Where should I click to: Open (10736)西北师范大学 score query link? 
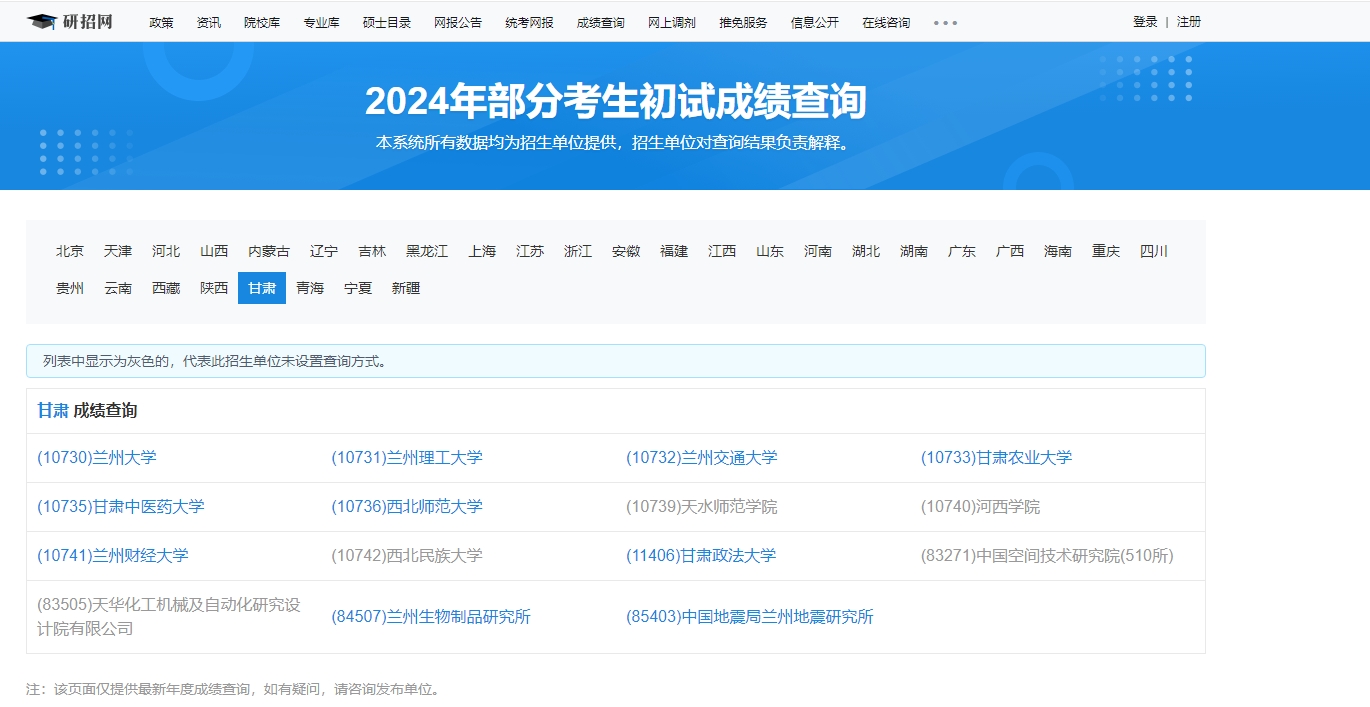[x=407, y=507]
